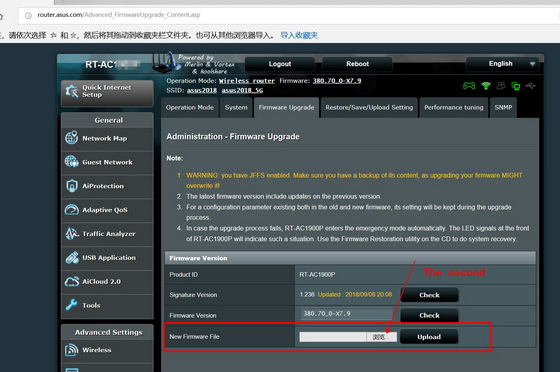
Task: Open Tools wrench icon
Action: point(71,305)
